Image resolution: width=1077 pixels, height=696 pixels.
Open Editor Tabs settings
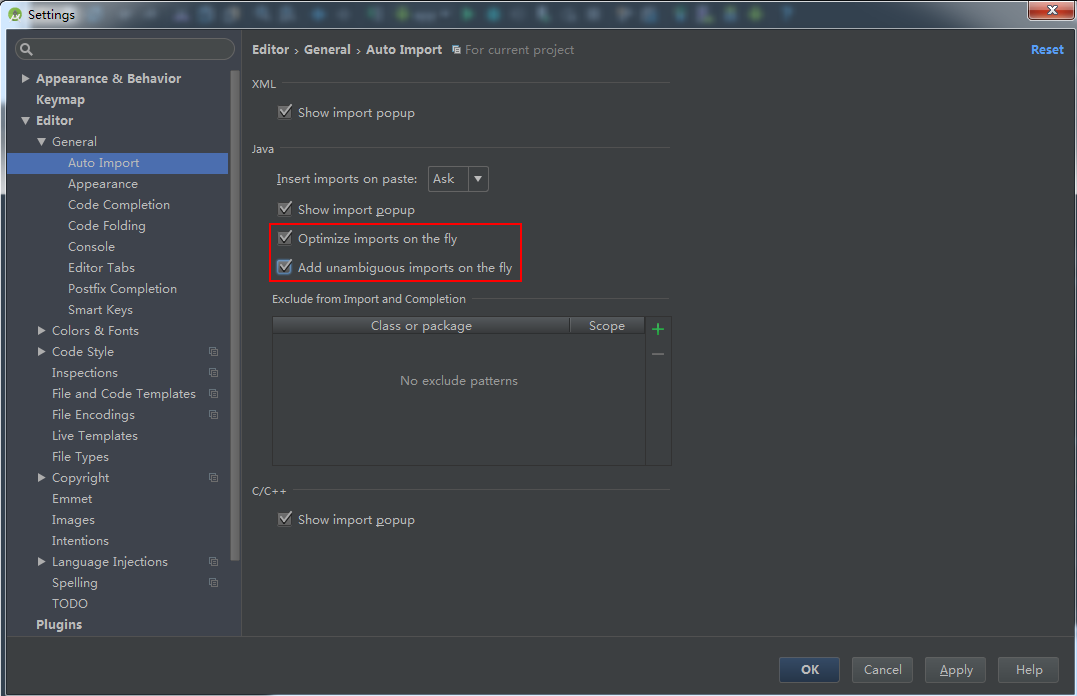pos(101,268)
